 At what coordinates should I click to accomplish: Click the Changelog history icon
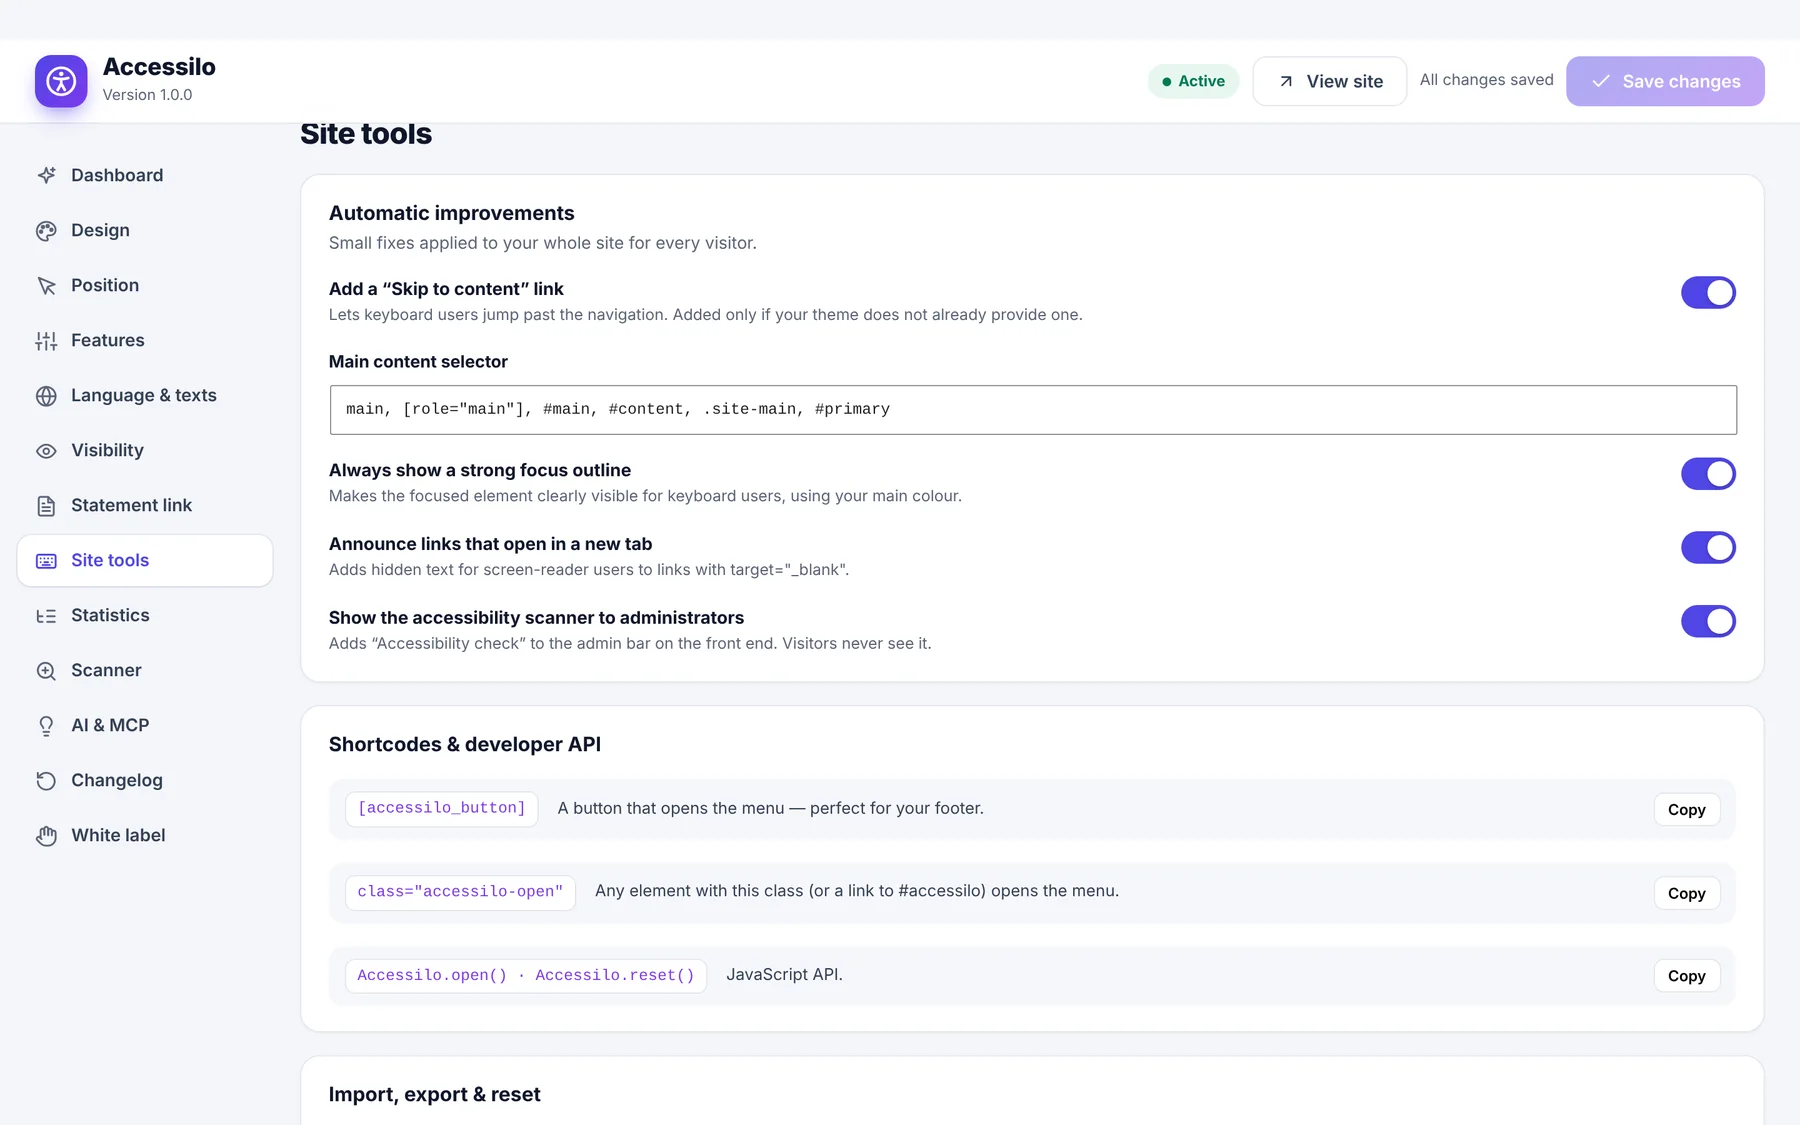(x=46, y=781)
